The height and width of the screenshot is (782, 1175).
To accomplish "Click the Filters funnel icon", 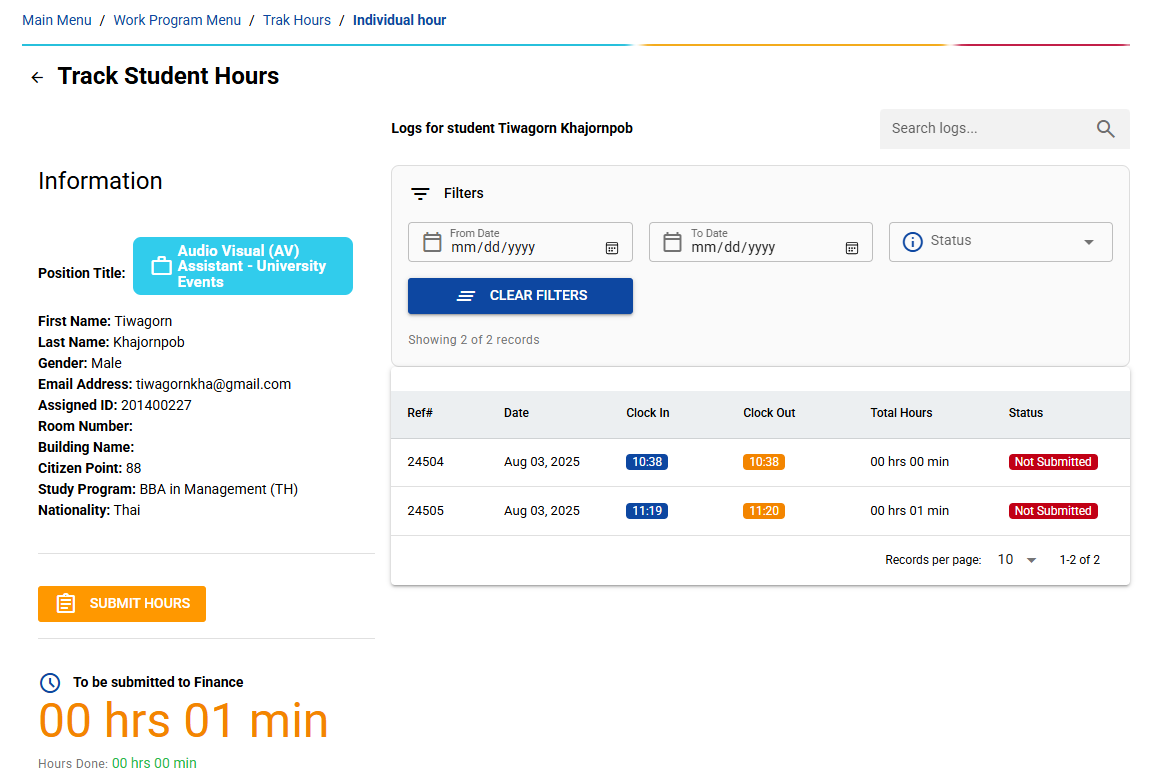I will 421,194.
